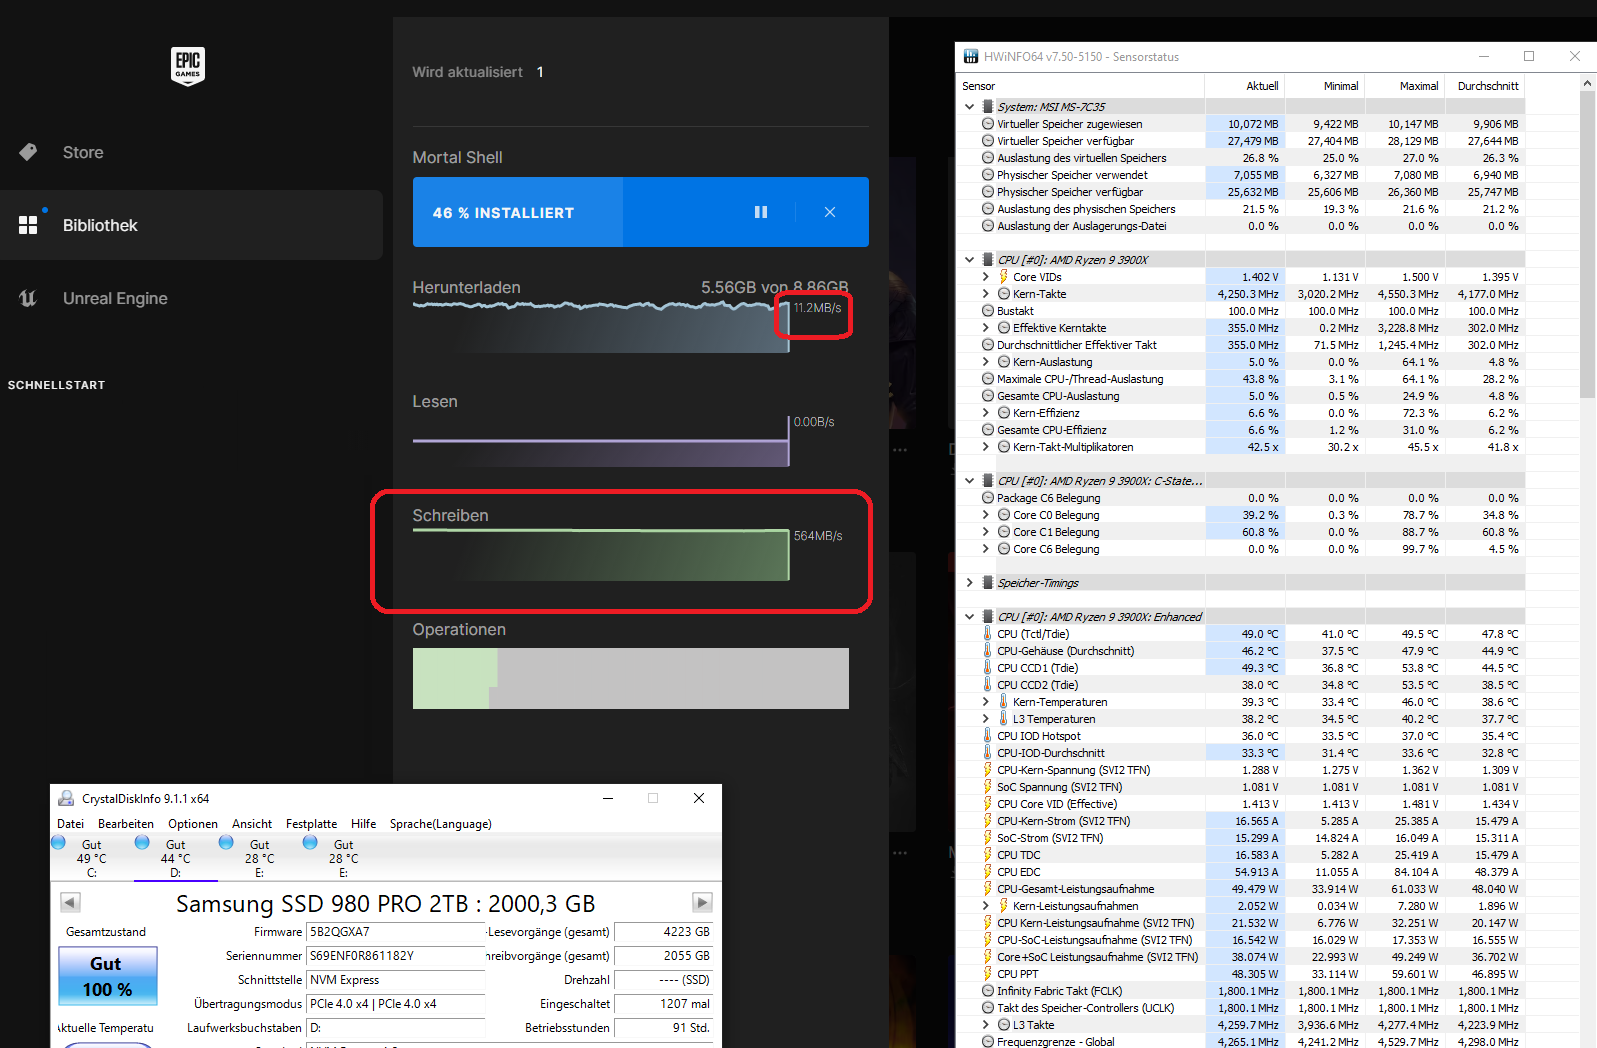
Task: Open Festplatte menu in CrystalDiskInfo
Action: coord(311,824)
